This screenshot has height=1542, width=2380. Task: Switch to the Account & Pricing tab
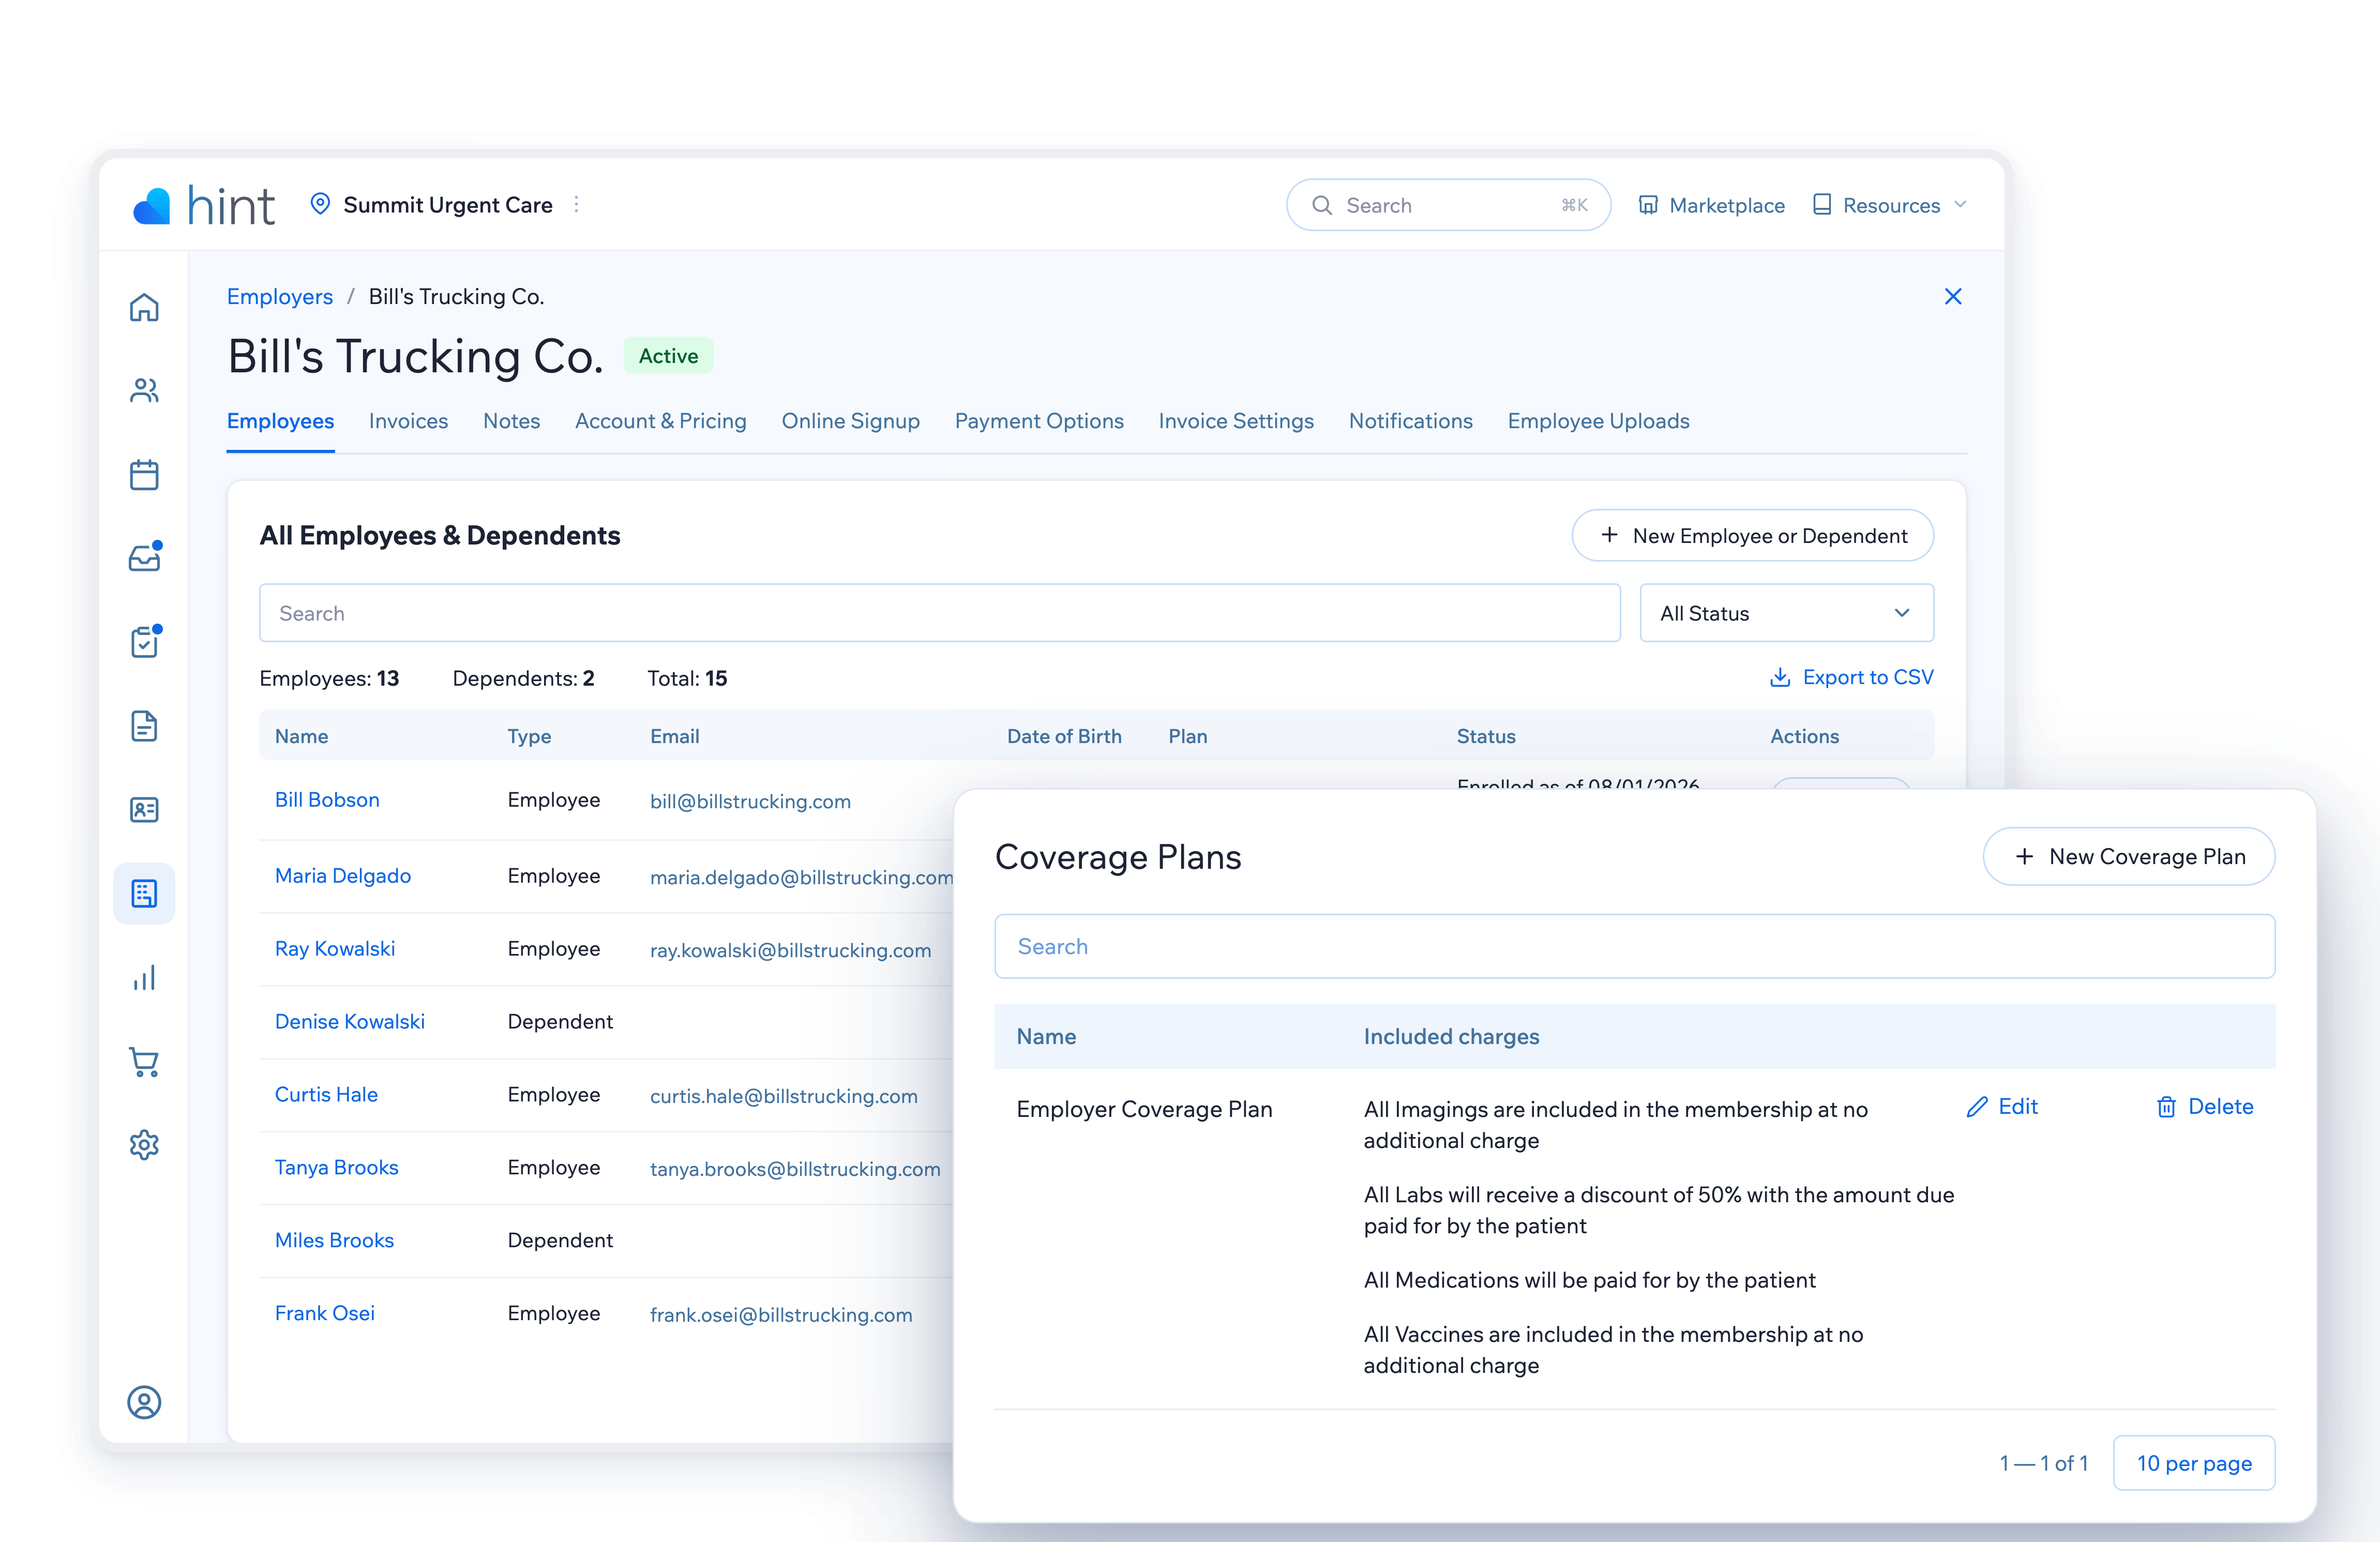[660, 421]
